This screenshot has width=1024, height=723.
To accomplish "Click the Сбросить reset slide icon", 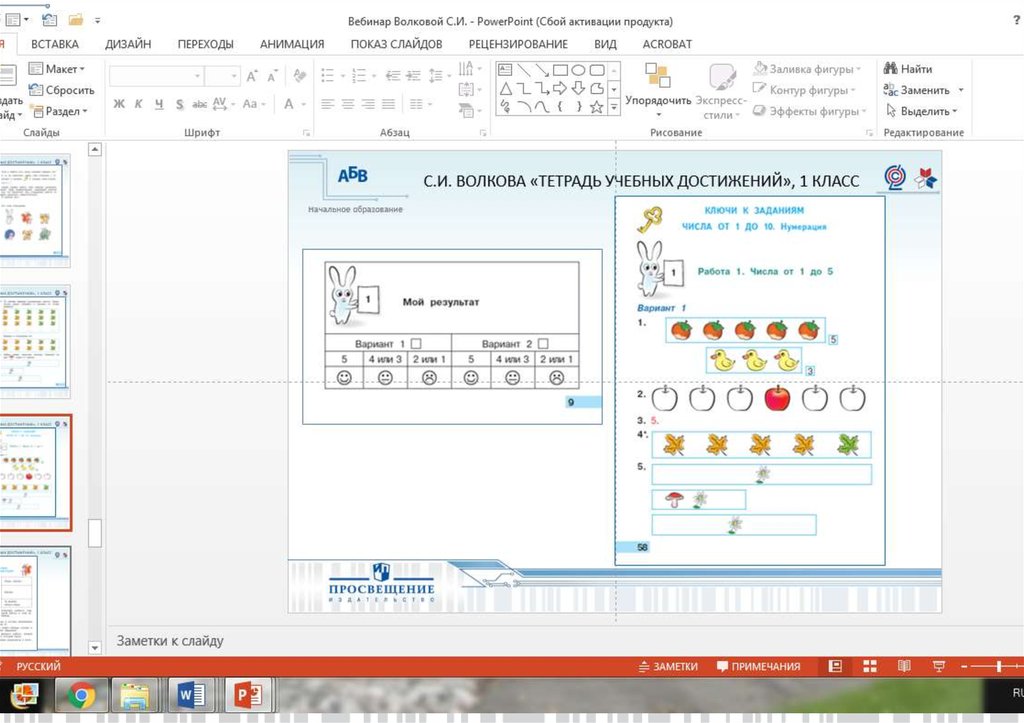I will point(36,90).
